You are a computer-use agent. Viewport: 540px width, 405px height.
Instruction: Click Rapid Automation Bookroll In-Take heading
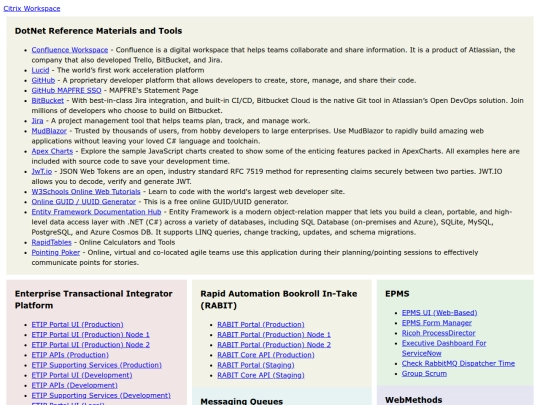click(279, 300)
